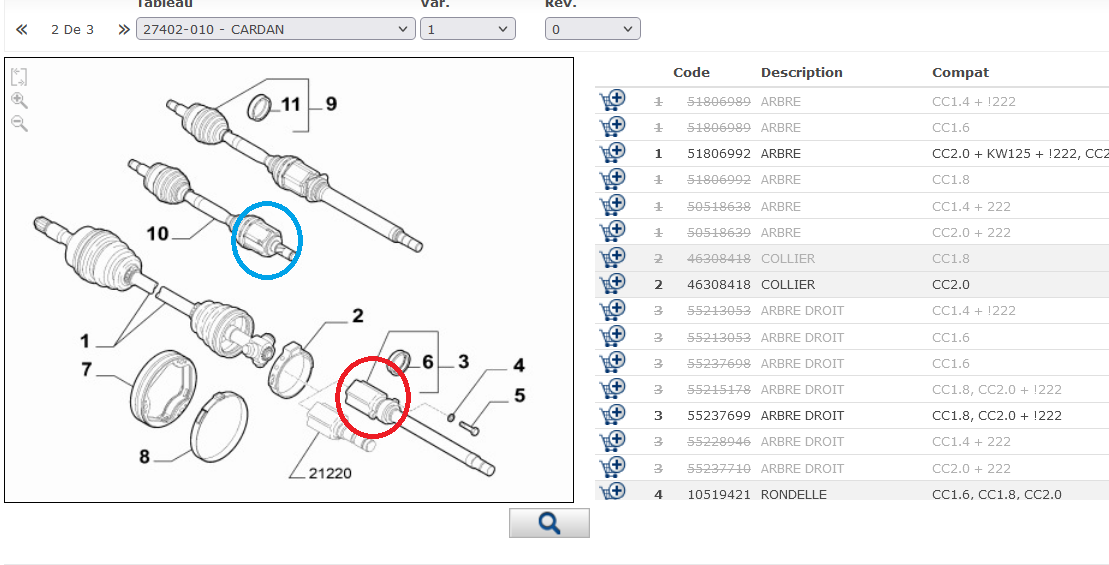1109x565 pixels.
Task: Click part code 50518639
Action: [719, 233]
